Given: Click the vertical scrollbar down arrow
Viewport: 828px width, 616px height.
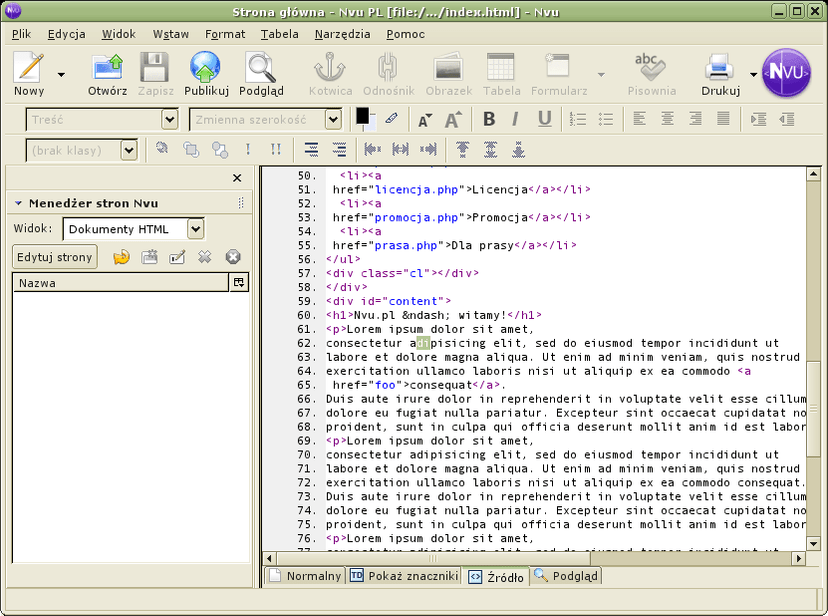Looking at the screenshot, I should (813, 543).
